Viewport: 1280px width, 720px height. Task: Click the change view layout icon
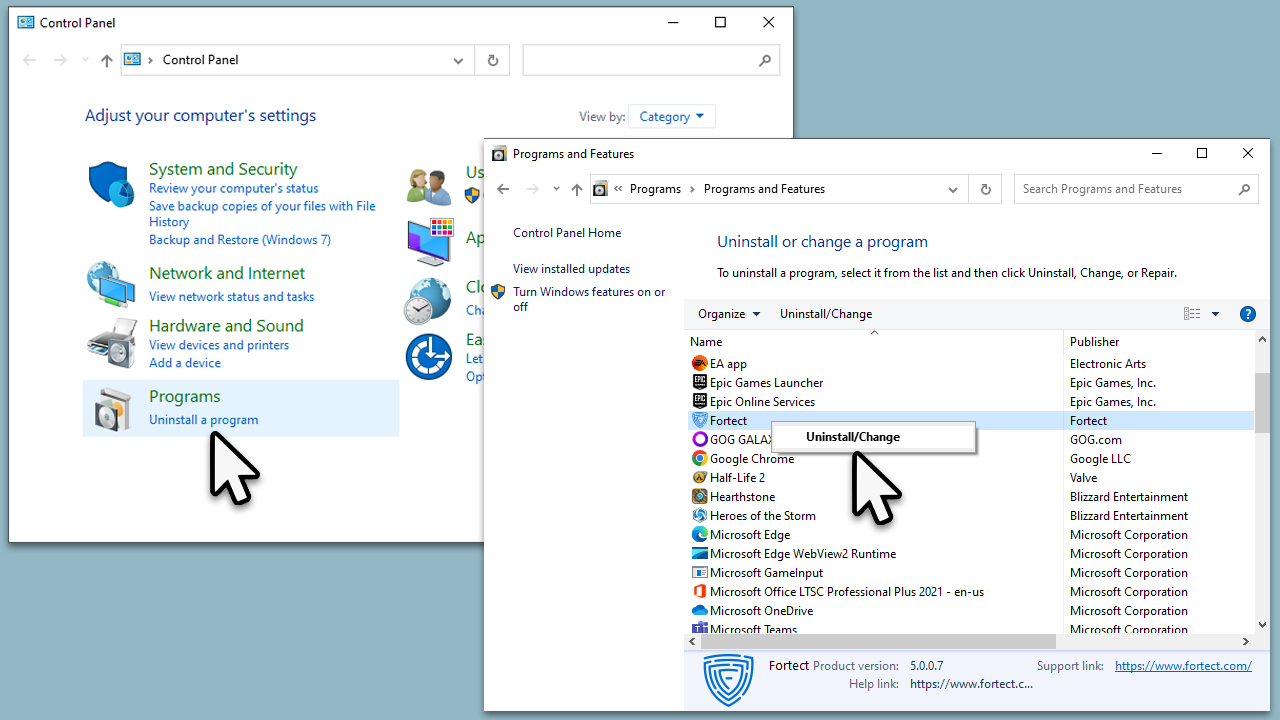click(x=1192, y=314)
